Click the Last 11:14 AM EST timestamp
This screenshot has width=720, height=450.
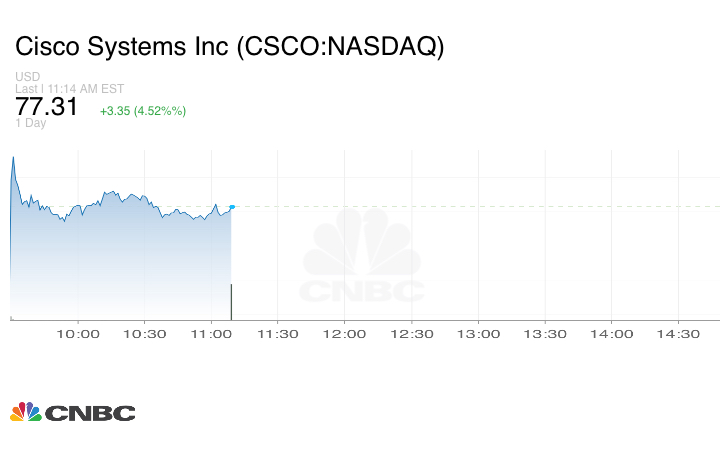[67, 89]
